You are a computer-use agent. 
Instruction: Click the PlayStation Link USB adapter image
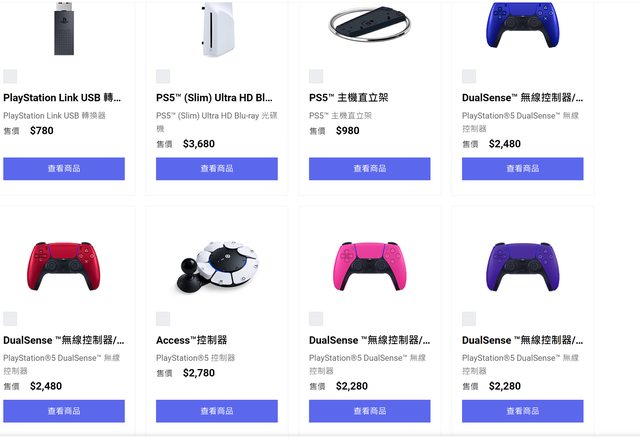[64, 29]
